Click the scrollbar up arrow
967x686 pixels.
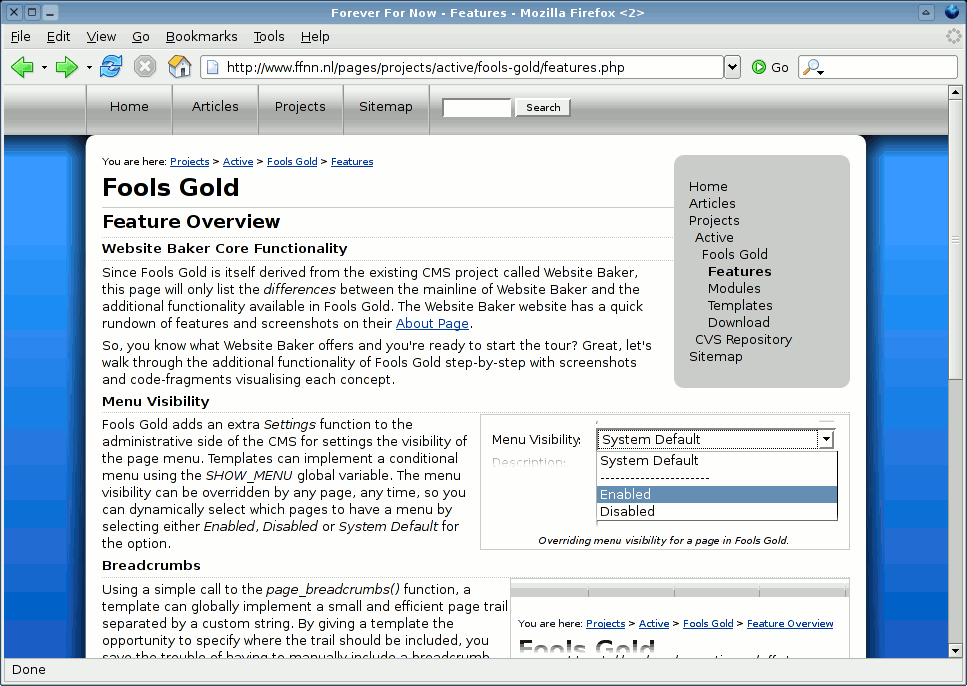955,93
